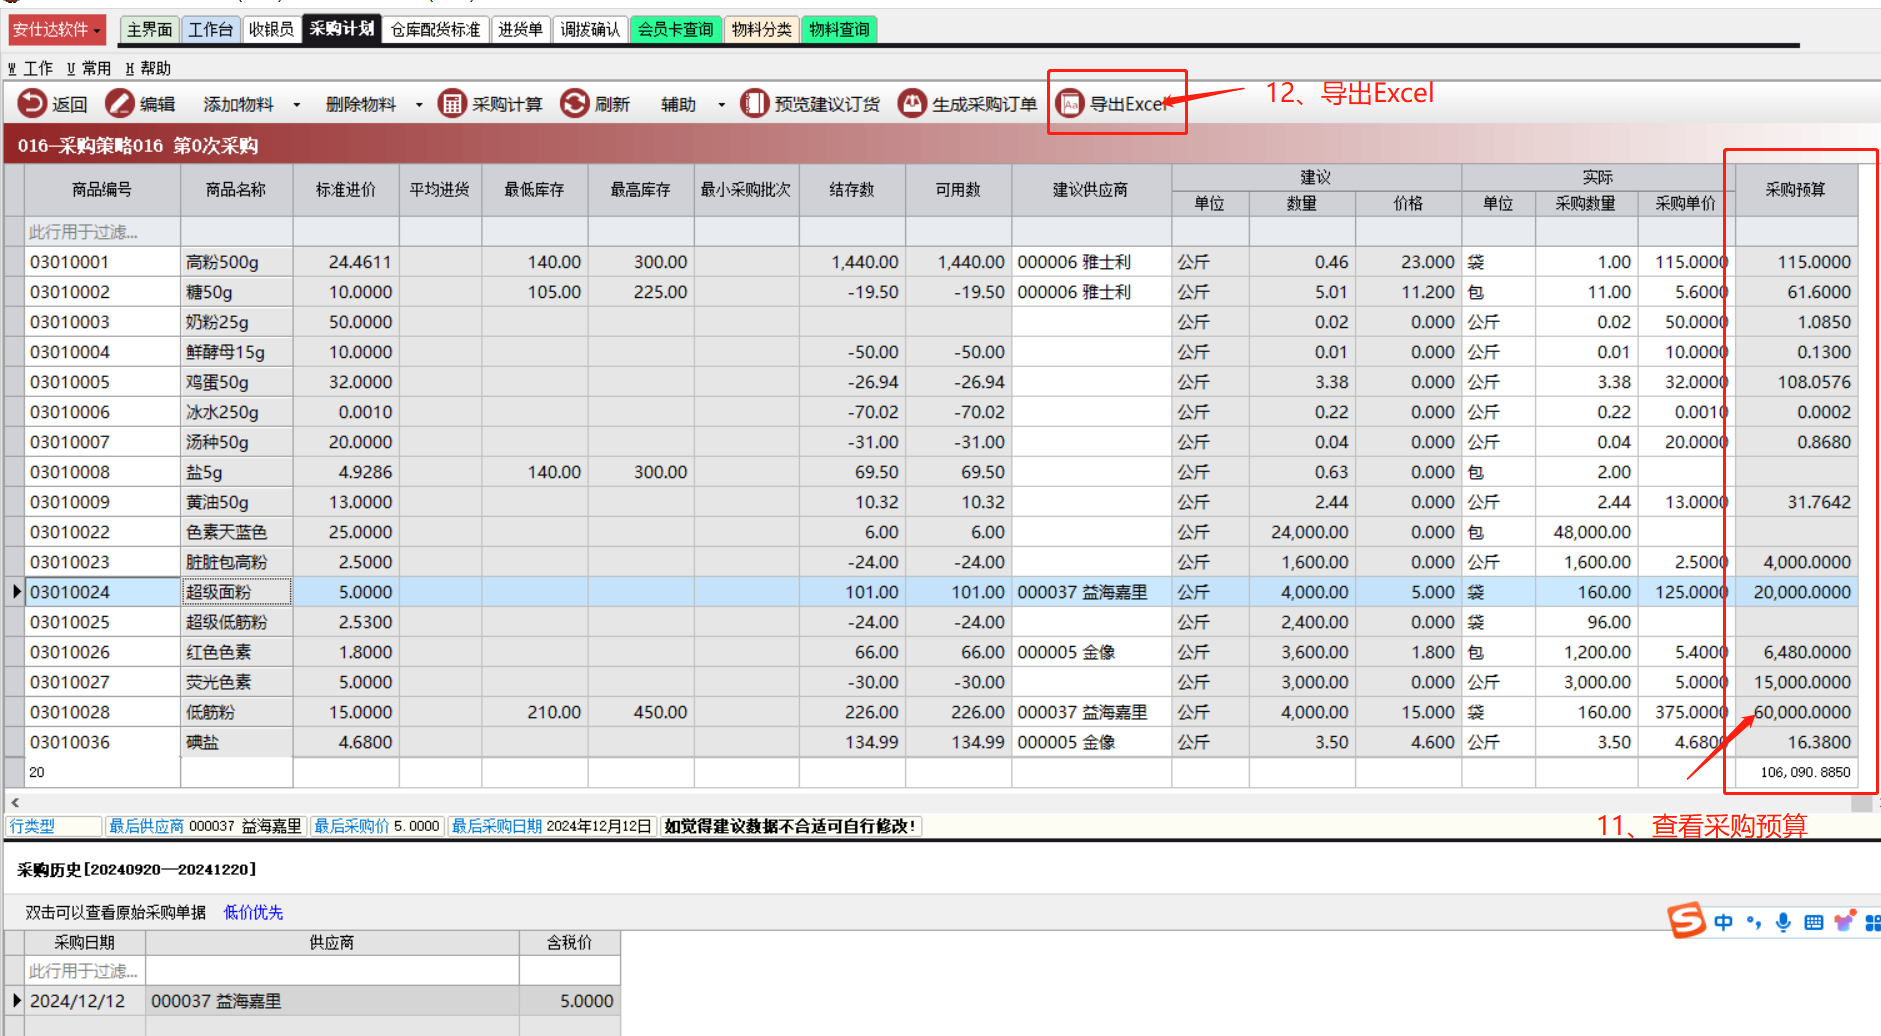1881x1036 pixels.
Task: Click the Sogou microphone voice input icon
Action: (x=1783, y=922)
